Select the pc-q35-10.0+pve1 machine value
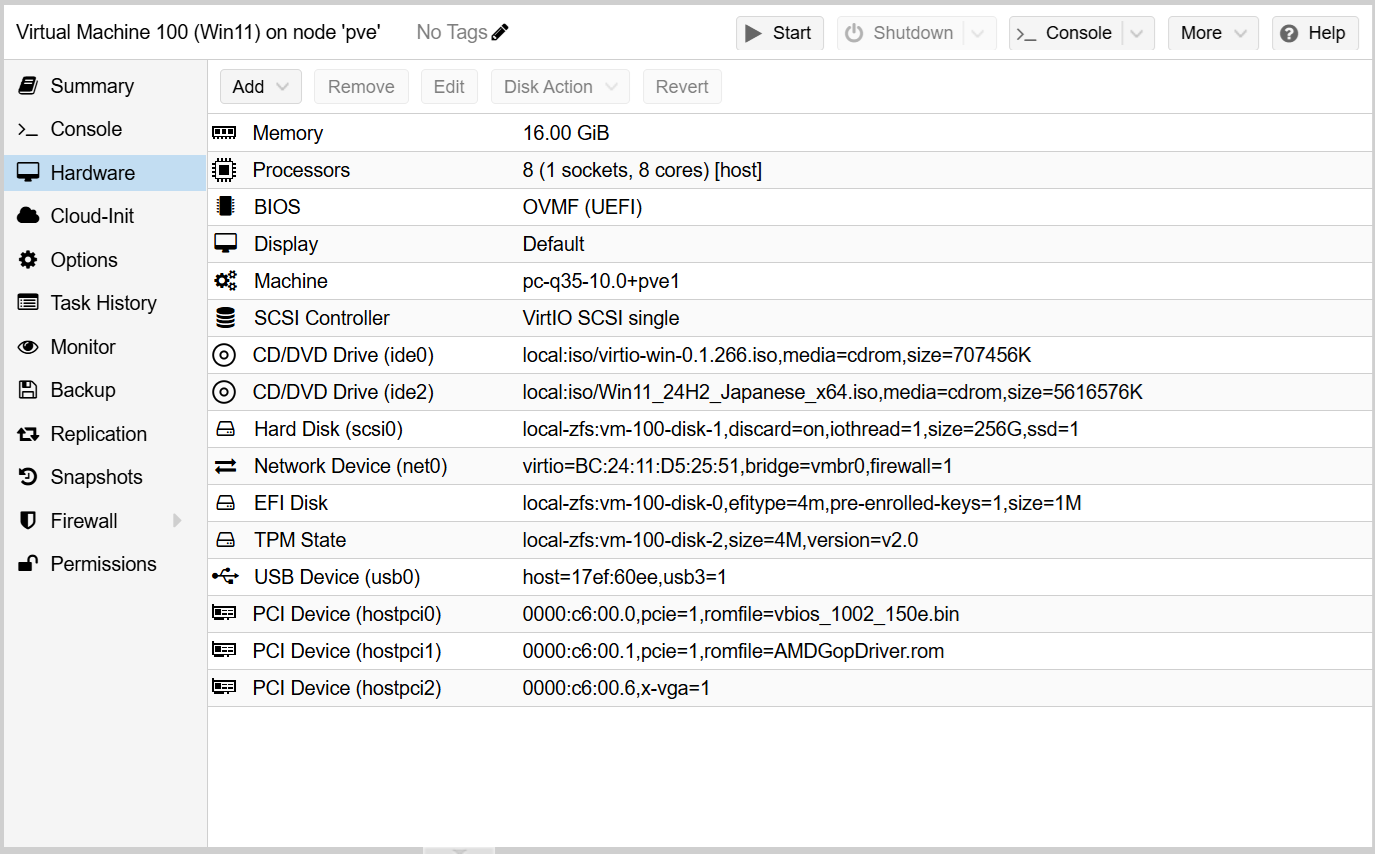 tap(601, 281)
